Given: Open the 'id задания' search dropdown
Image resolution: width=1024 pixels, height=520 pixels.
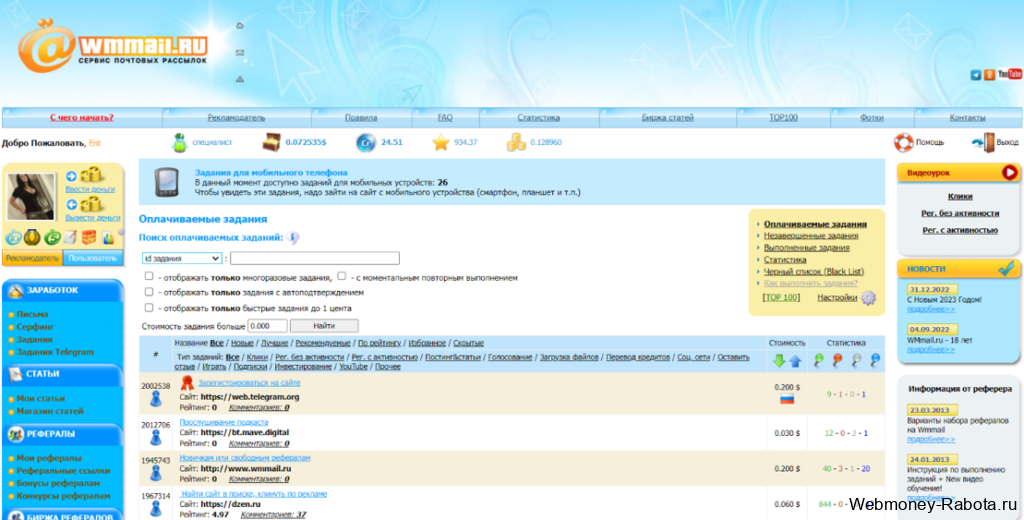Looking at the screenshot, I should pos(182,258).
